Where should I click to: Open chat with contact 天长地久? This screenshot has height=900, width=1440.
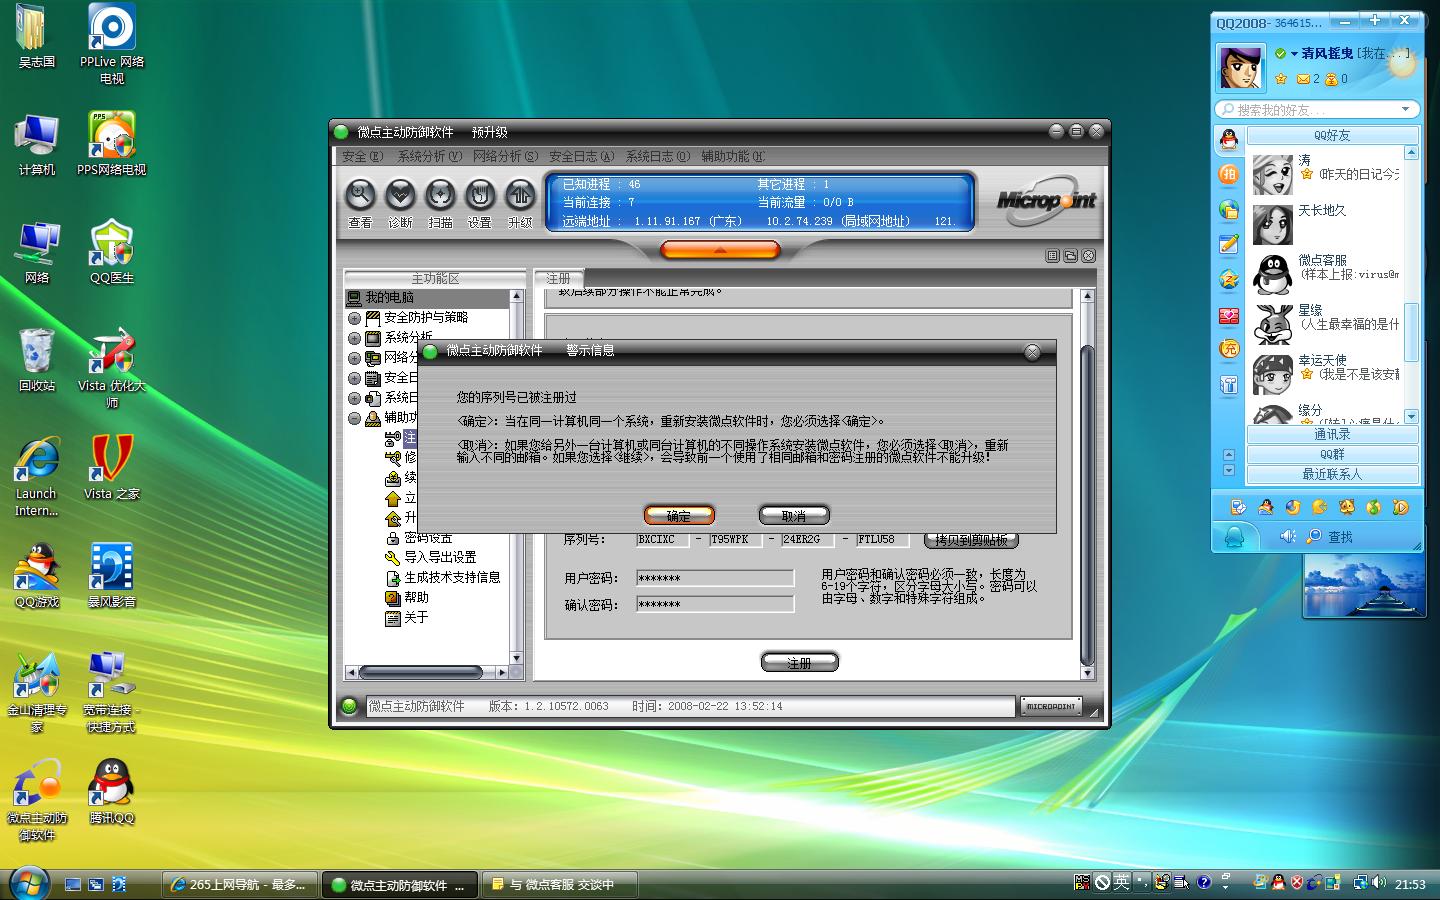(1325, 224)
